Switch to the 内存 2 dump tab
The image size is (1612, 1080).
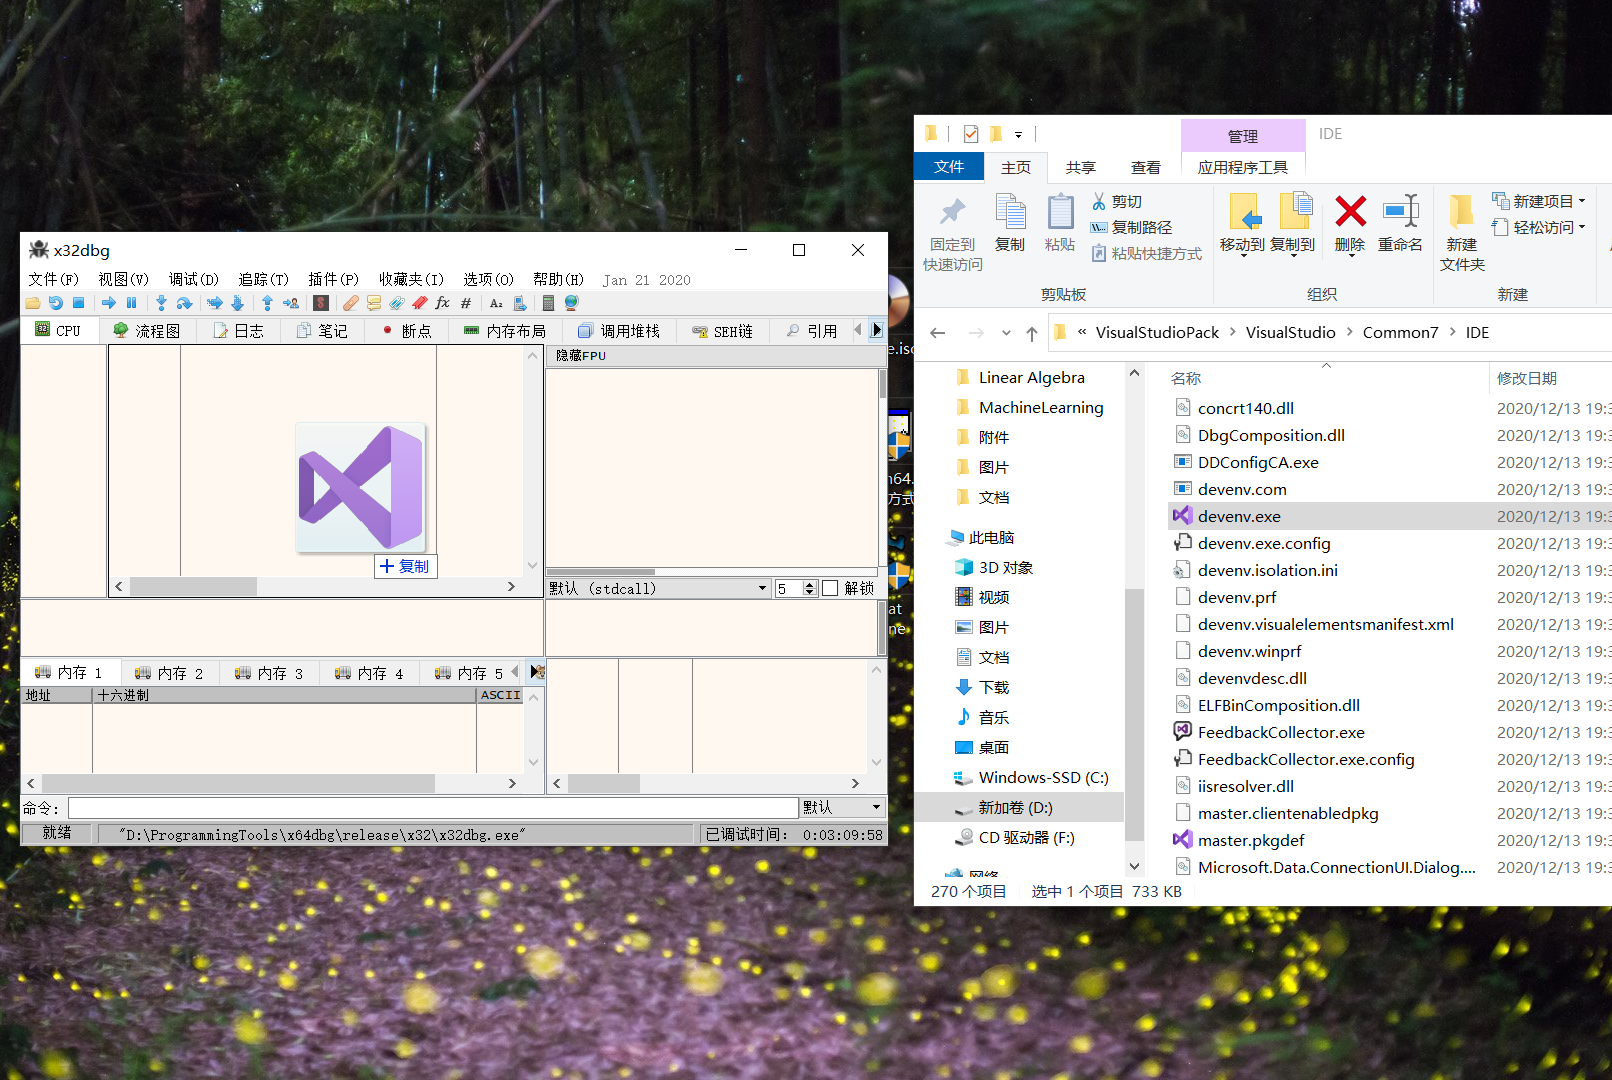(170, 673)
